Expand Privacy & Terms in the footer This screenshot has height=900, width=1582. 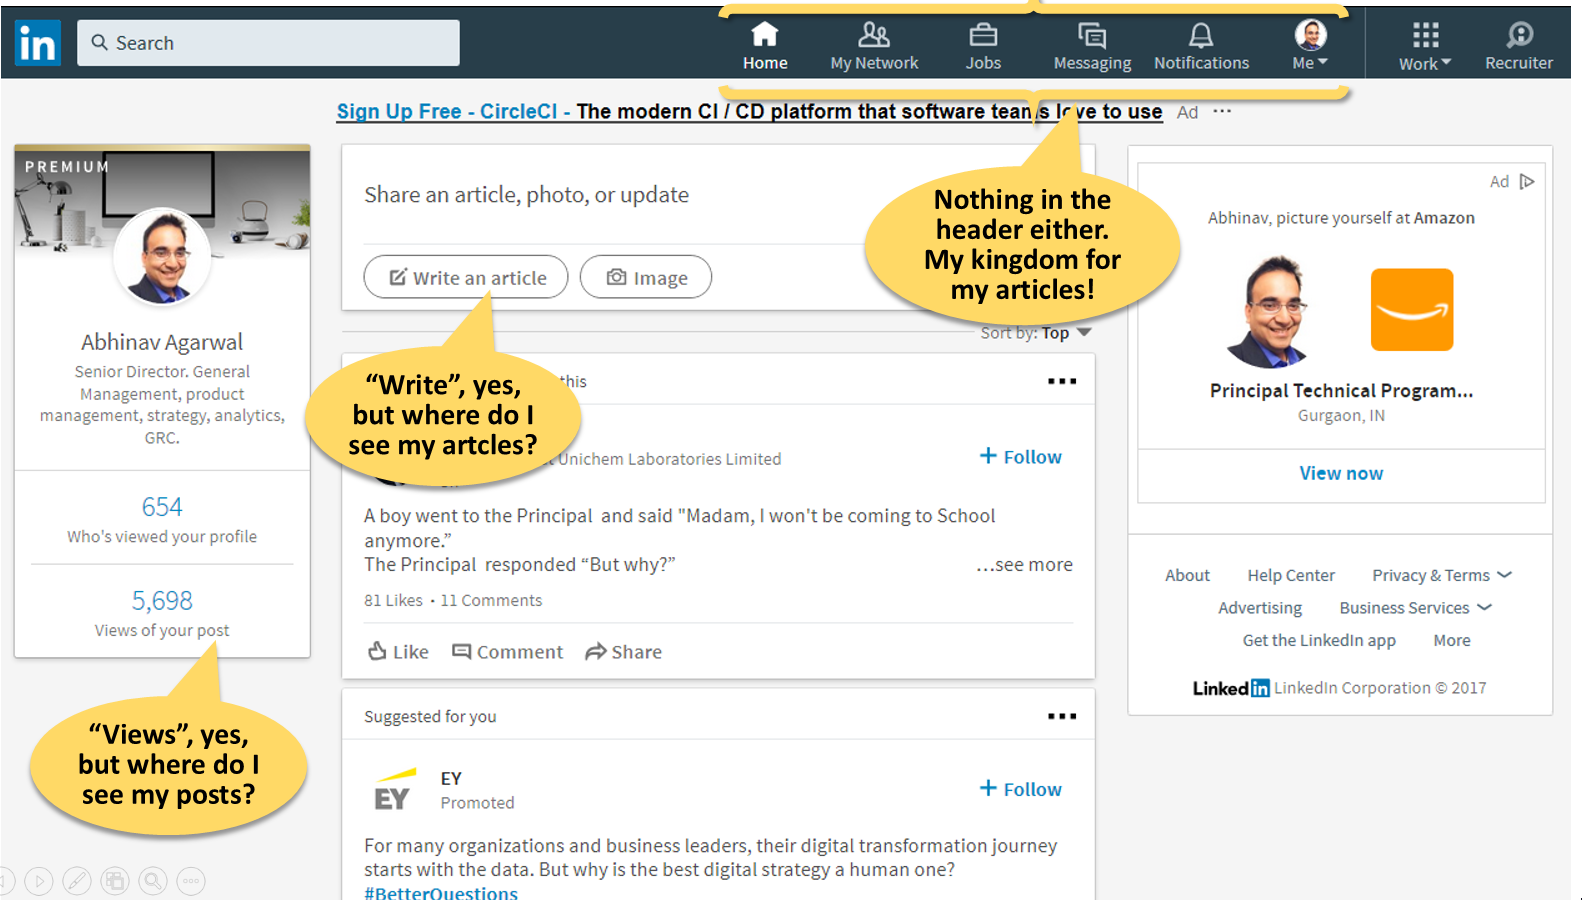coord(1442,575)
